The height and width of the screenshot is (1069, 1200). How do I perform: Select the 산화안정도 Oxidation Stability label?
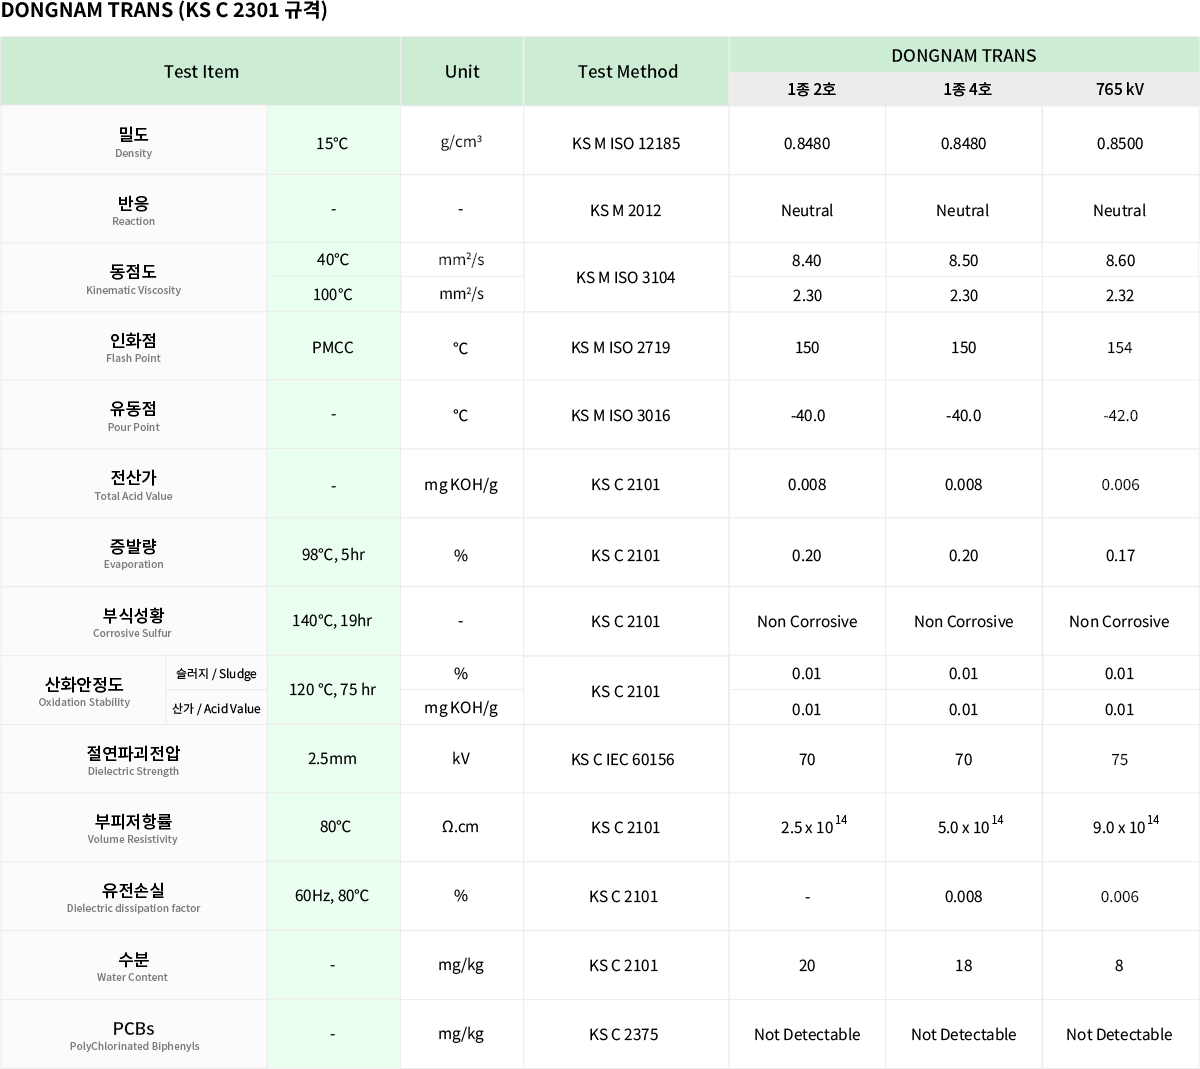(x=84, y=691)
